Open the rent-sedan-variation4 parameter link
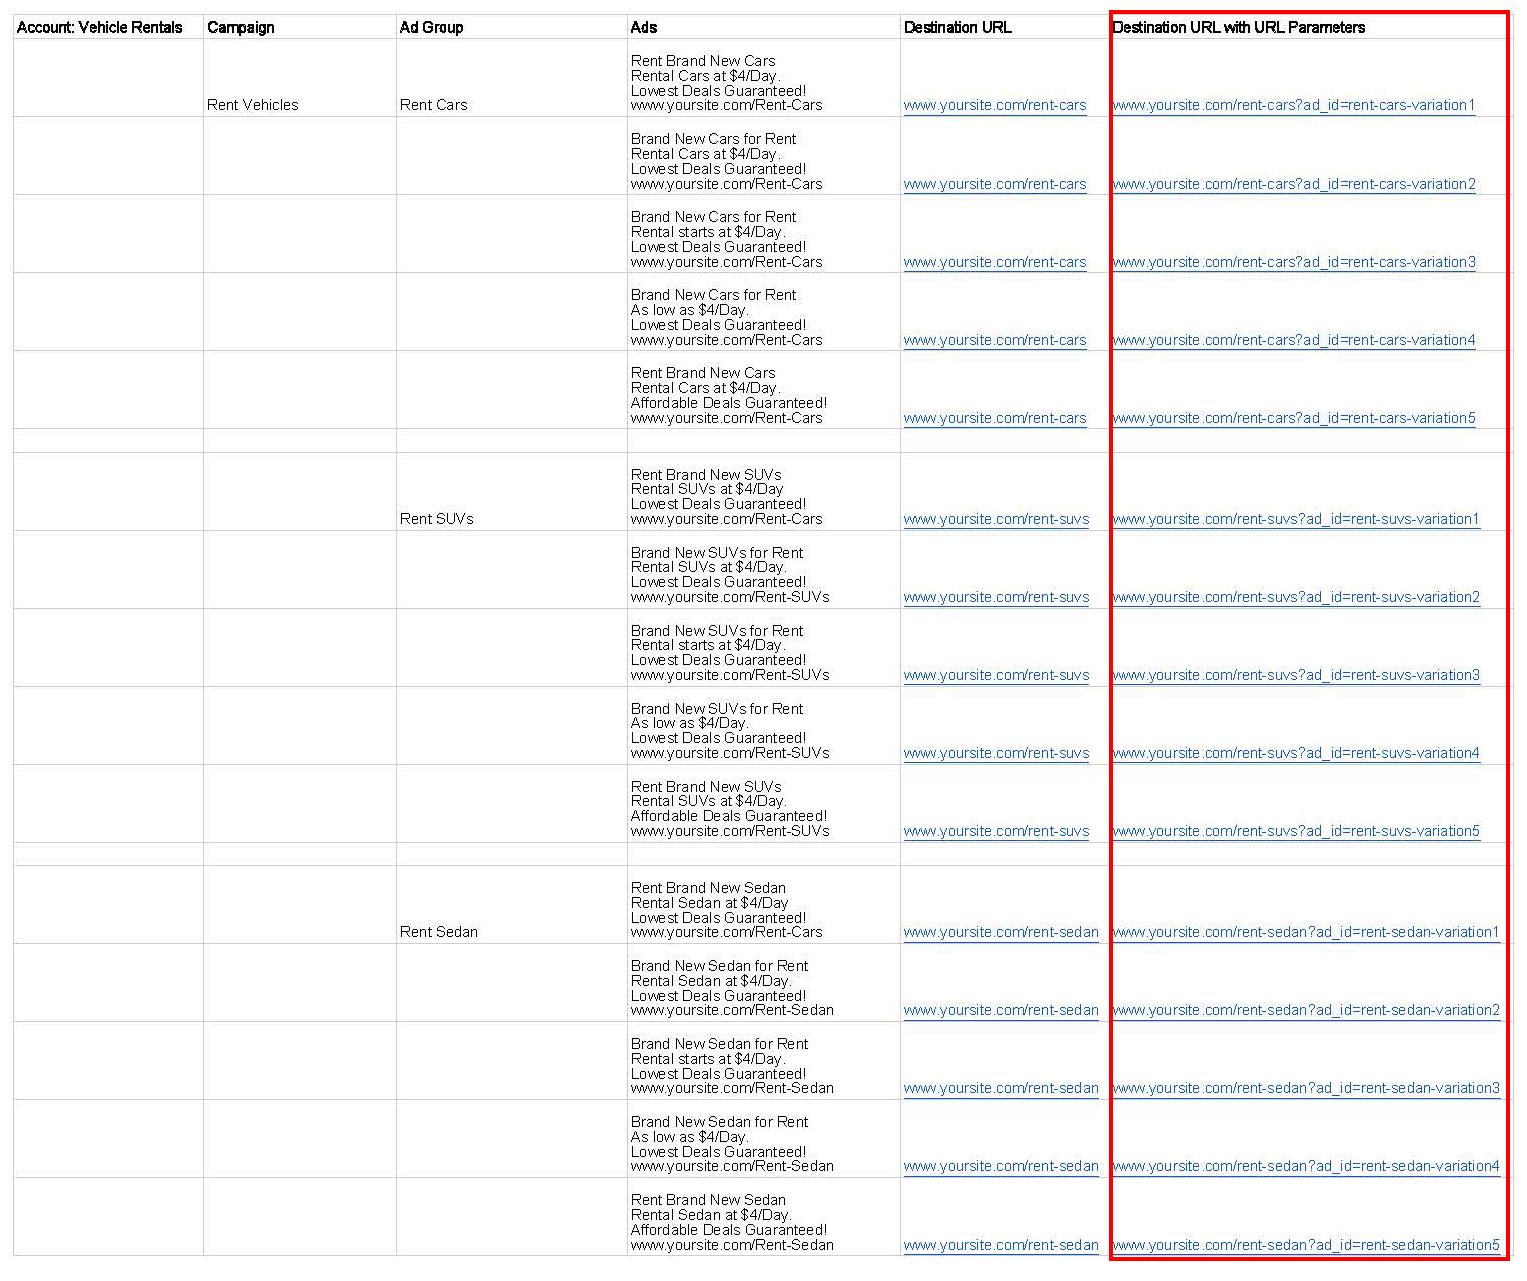 point(1306,1166)
